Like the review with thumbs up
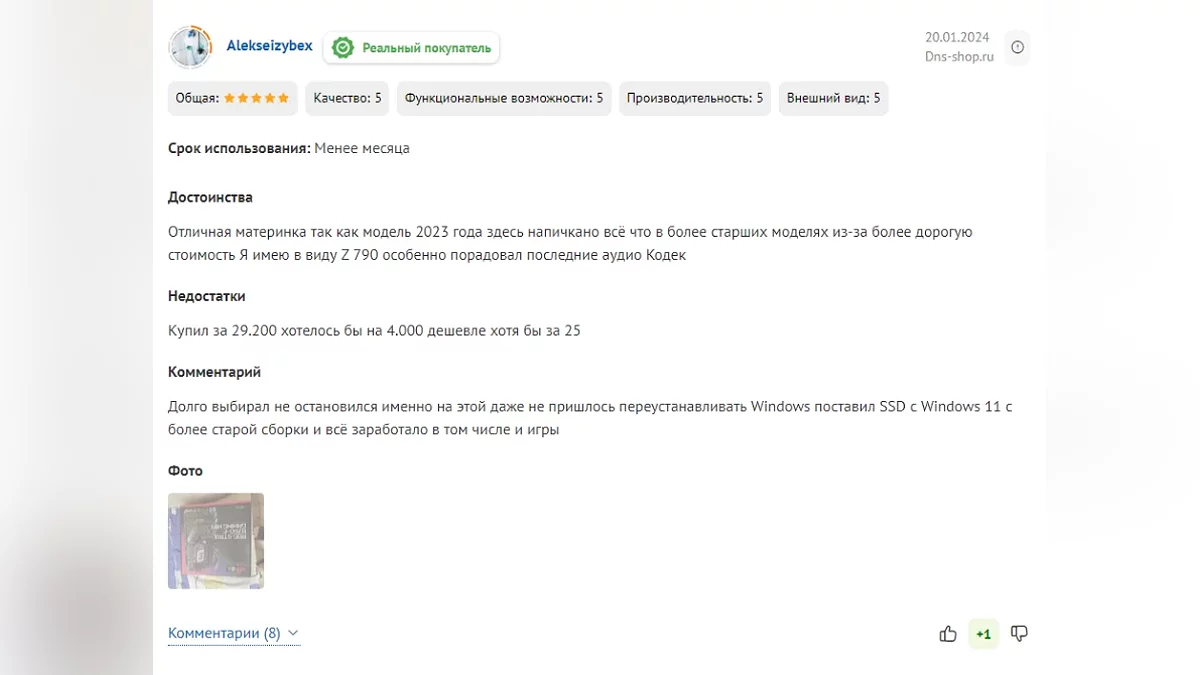Screen dimensions: 1200x675 pyautogui.click(x=948, y=634)
